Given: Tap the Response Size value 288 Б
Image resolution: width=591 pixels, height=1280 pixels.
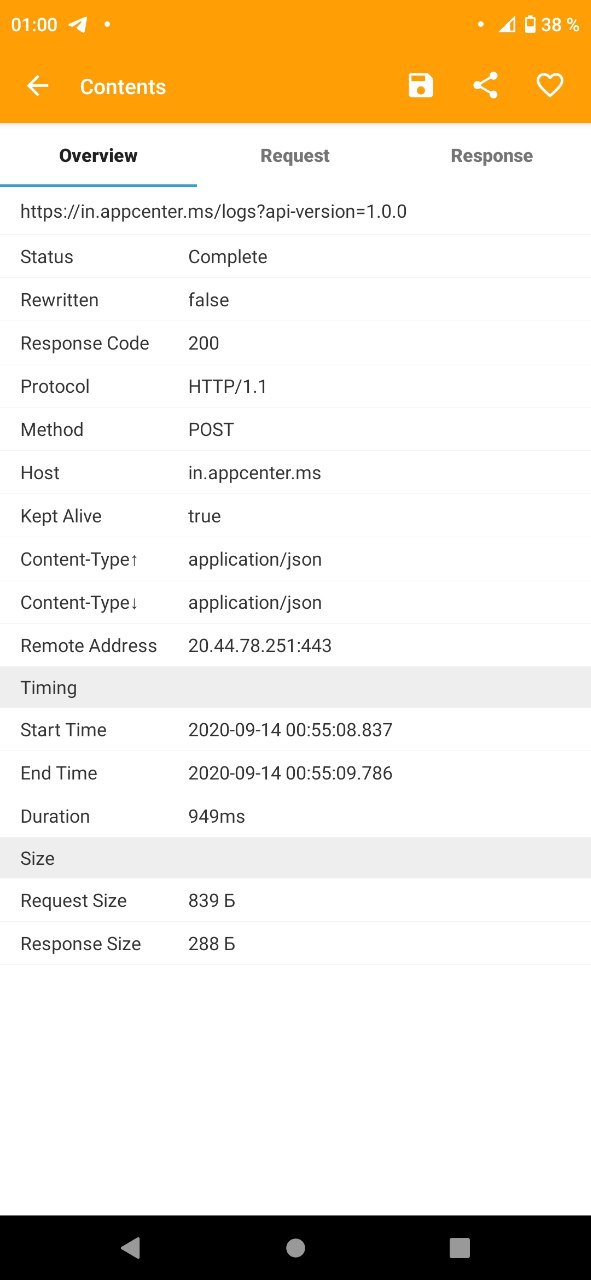Looking at the screenshot, I should coord(212,944).
